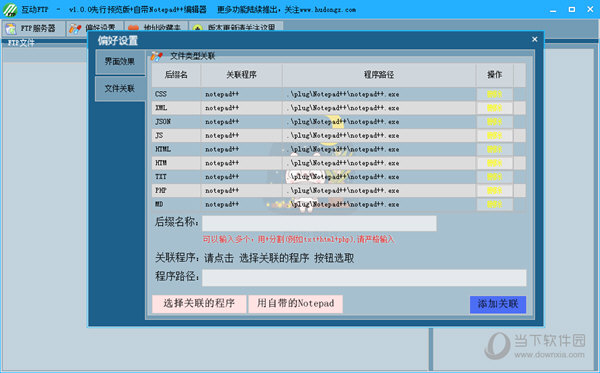This screenshot has width=600, height=373.
Task: Click notepad++ program cell in CSS row
Action: pyautogui.click(x=241, y=94)
